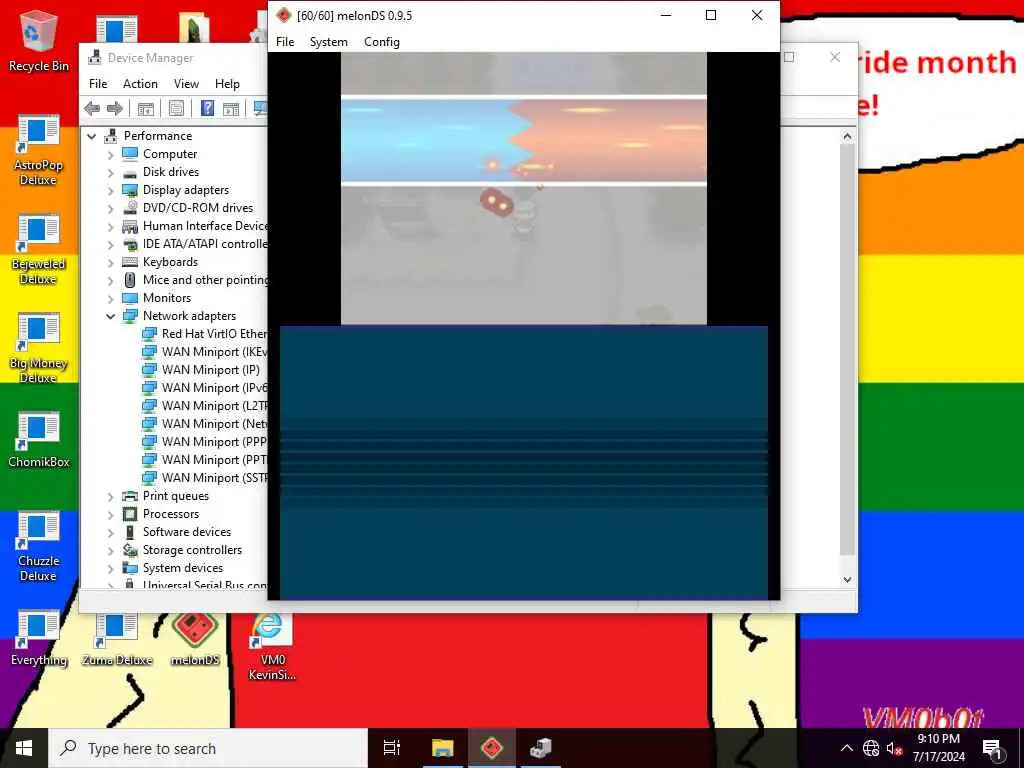The height and width of the screenshot is (768, 1024).
Task: Select IDE ATA/ATAPI controllers row
Action: click(x=195, y=244)
